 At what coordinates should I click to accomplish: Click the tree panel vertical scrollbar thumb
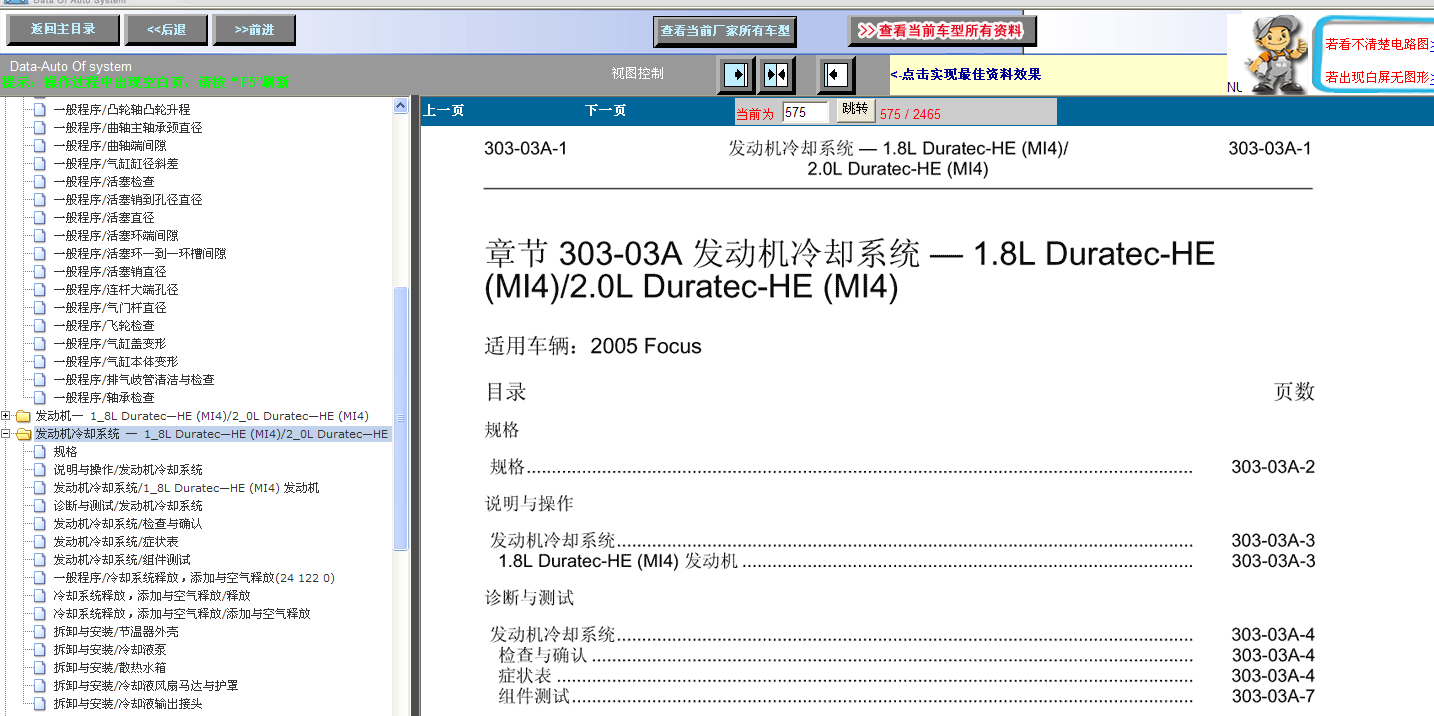tap(401, 418)
